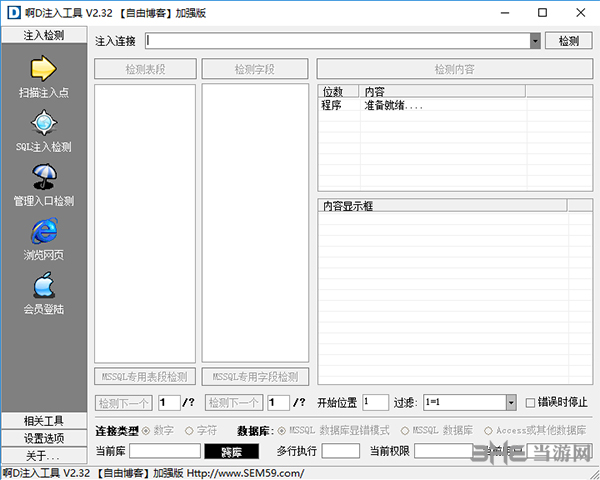Viewport: 600px width, 480px height.
Task: Open the 管理入口检测 umbrella icon
Action: pyautogui.click(x=44, y=177)
